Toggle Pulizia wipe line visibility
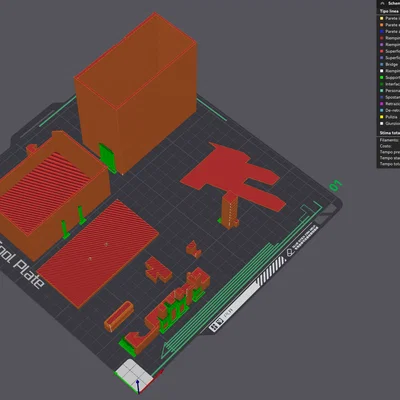 pyautogui.click(x=382, y=117)
